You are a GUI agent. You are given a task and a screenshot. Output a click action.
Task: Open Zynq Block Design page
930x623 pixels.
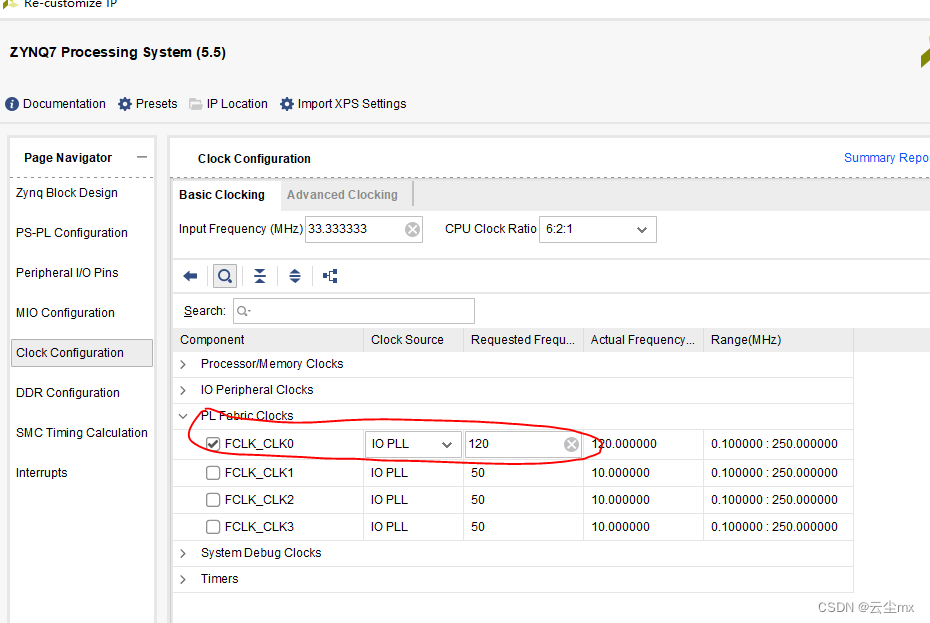pyautogui.click(x=67, y=193)
